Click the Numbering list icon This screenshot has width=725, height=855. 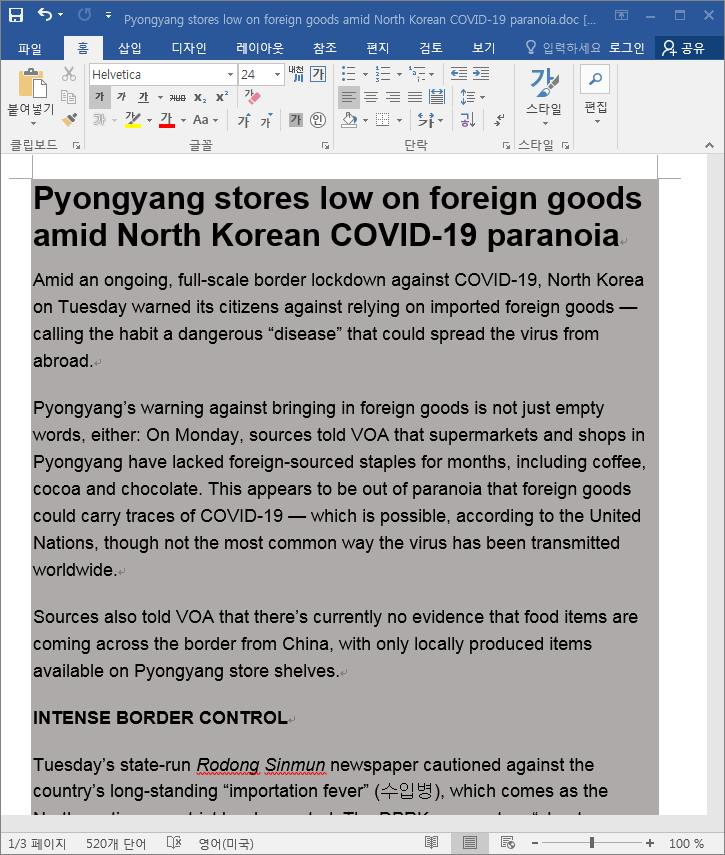point(383,73)
